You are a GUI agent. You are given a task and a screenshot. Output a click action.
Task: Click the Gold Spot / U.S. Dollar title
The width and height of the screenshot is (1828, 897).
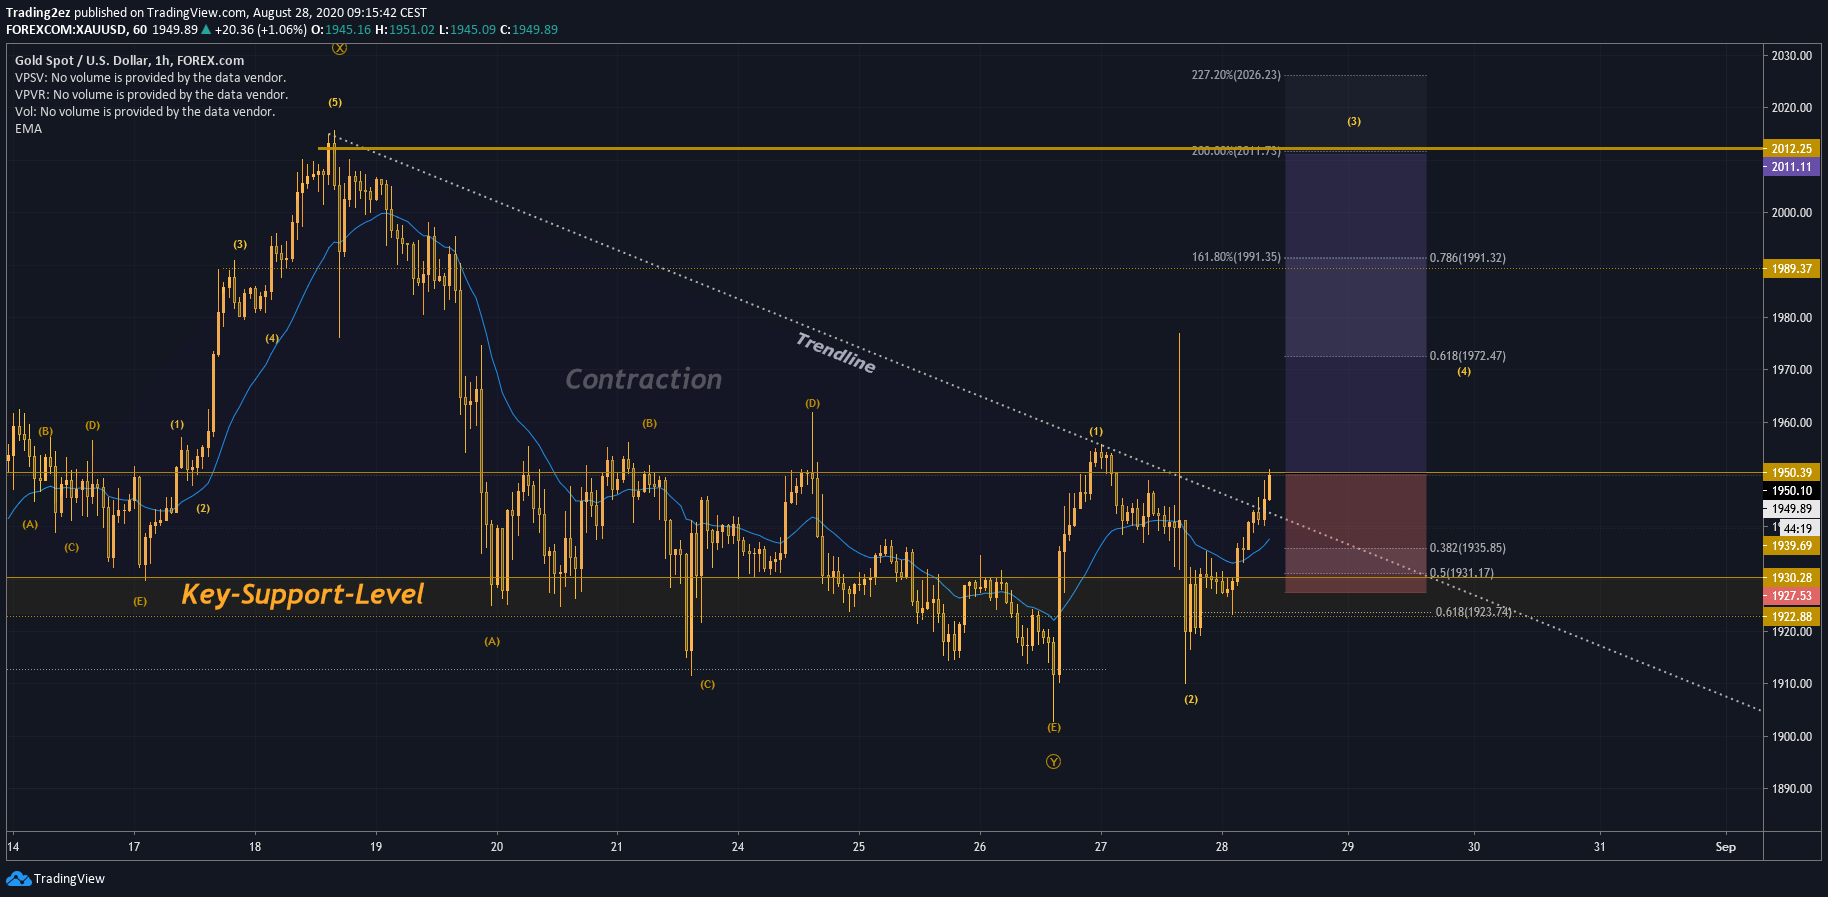[129, 60]
